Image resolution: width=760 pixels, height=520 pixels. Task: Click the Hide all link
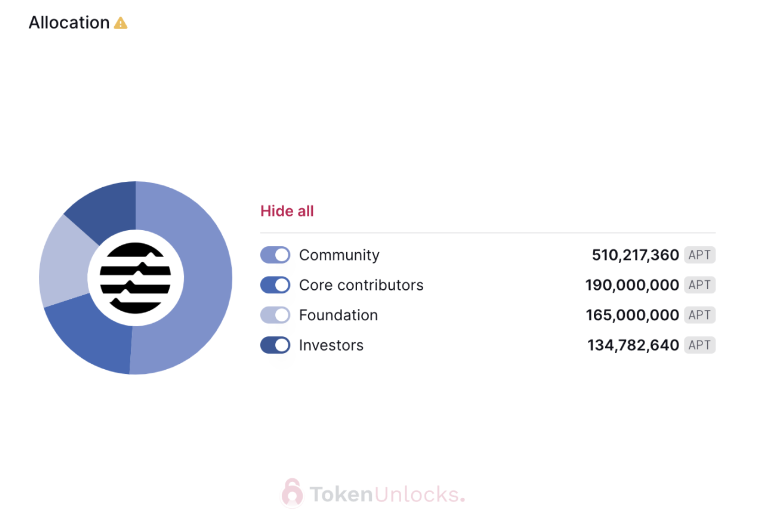pyautogui.click(x=287, y=211)
